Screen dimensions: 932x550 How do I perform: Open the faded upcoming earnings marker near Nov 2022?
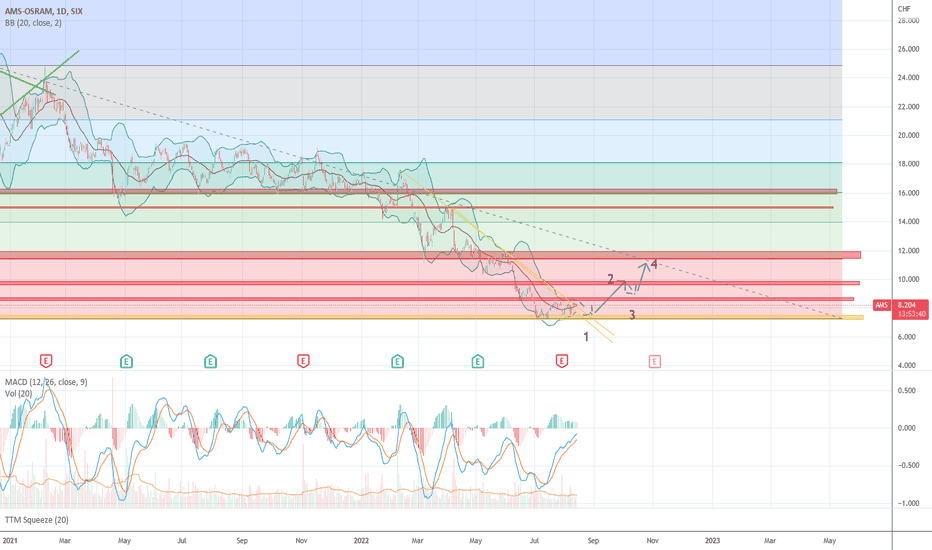(x=654, y=360)
